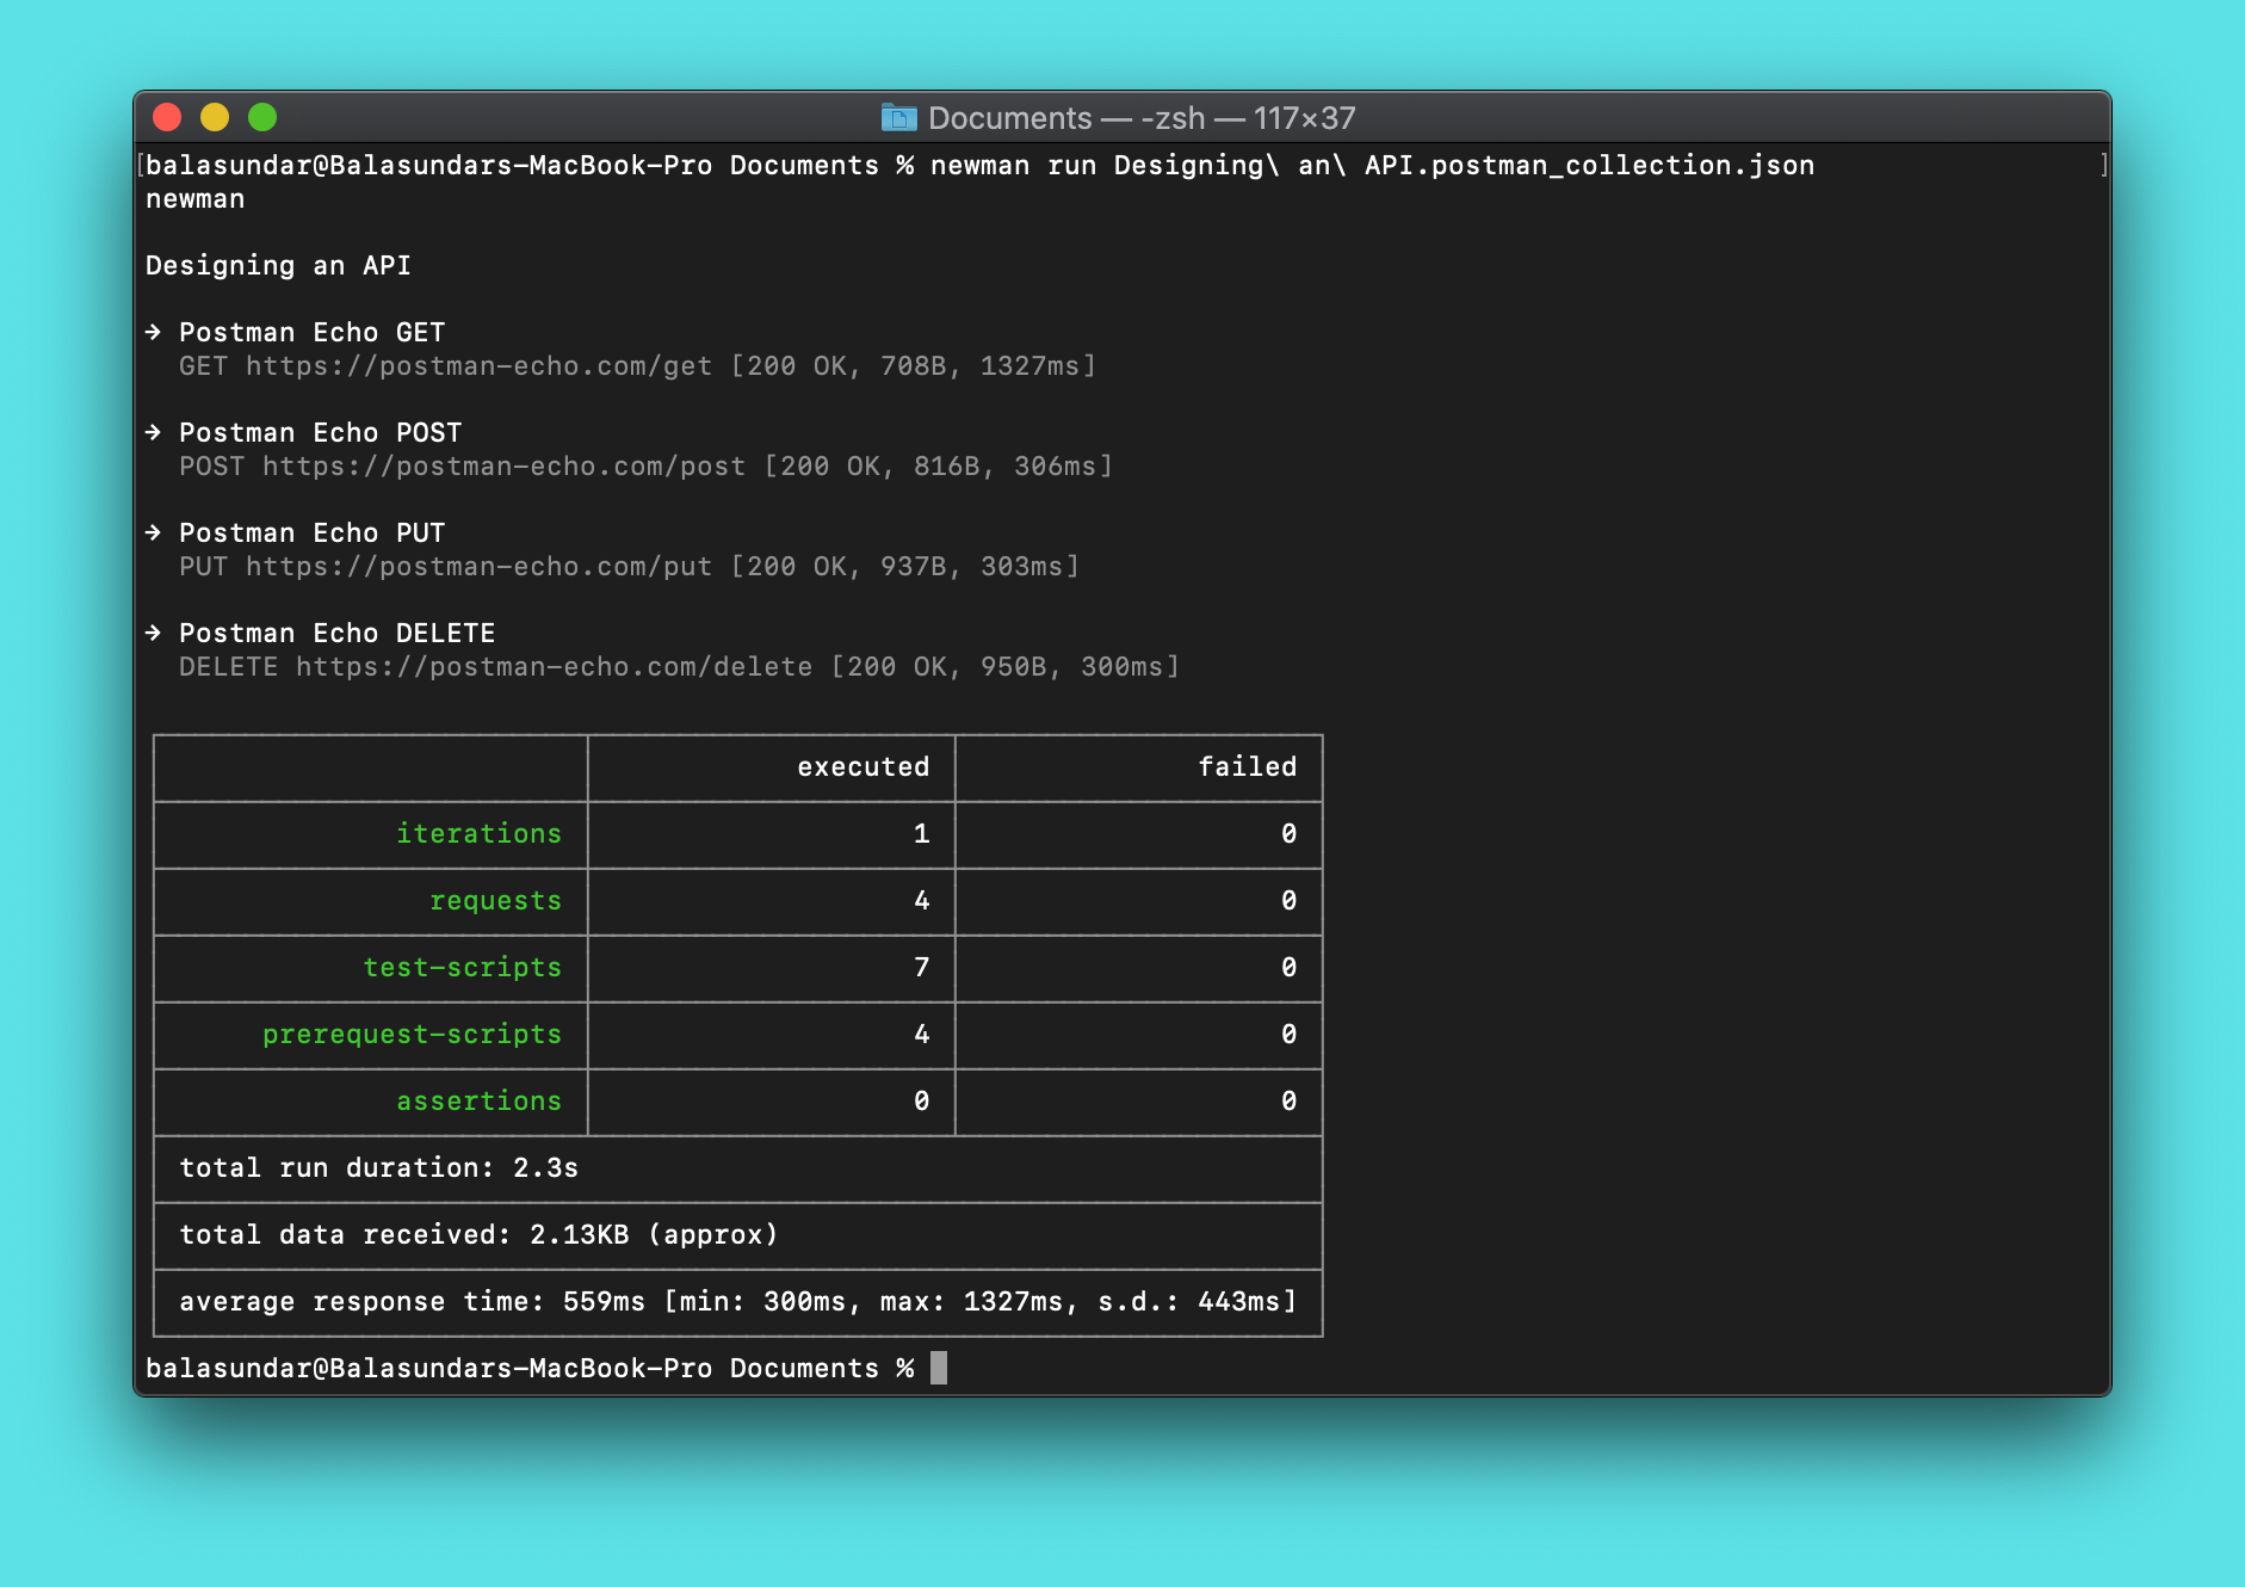Click the failed column header

1247,767
